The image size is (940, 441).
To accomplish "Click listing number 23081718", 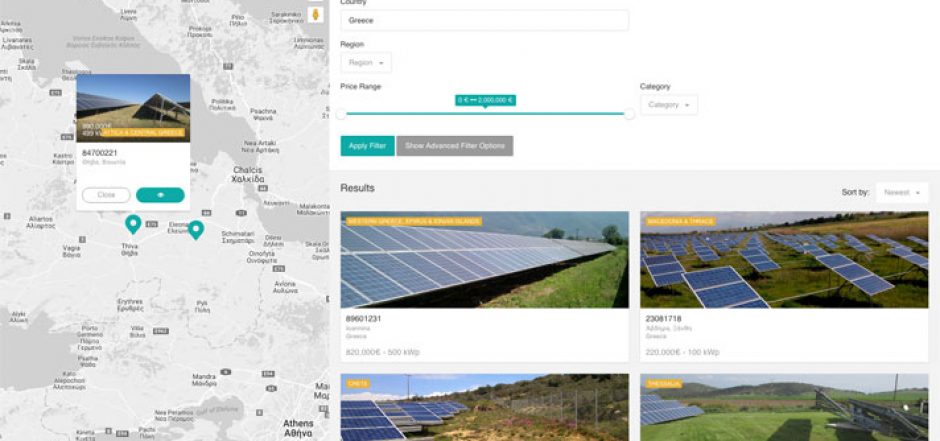I will point(663,319).
